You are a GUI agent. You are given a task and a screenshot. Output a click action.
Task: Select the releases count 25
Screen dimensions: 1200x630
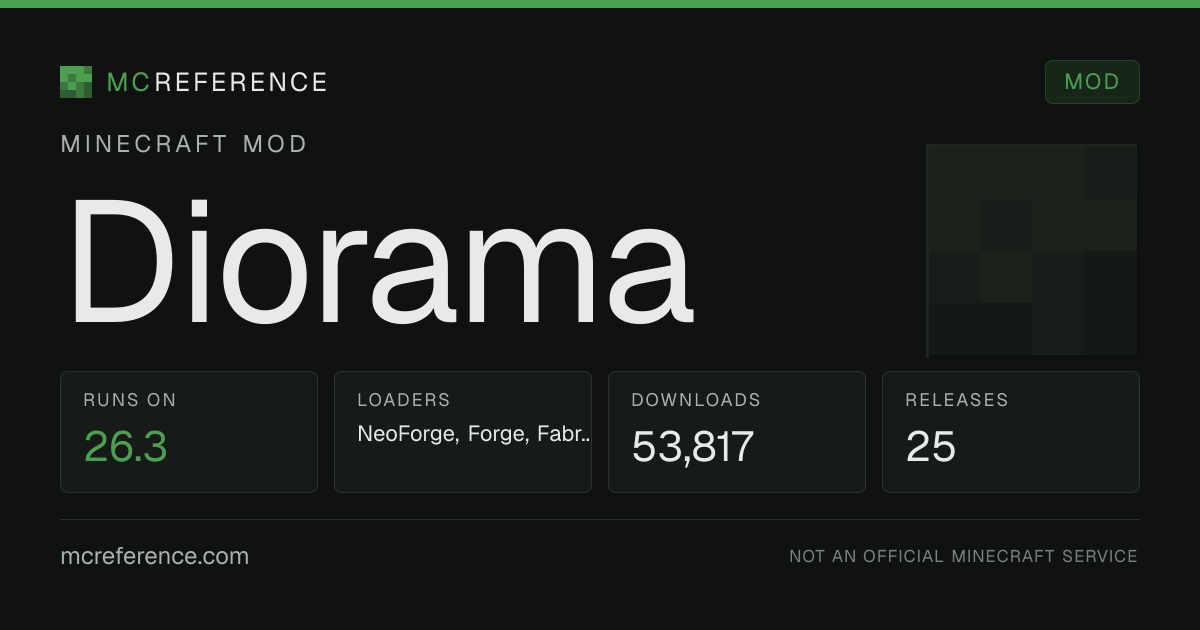coord(931,446)
